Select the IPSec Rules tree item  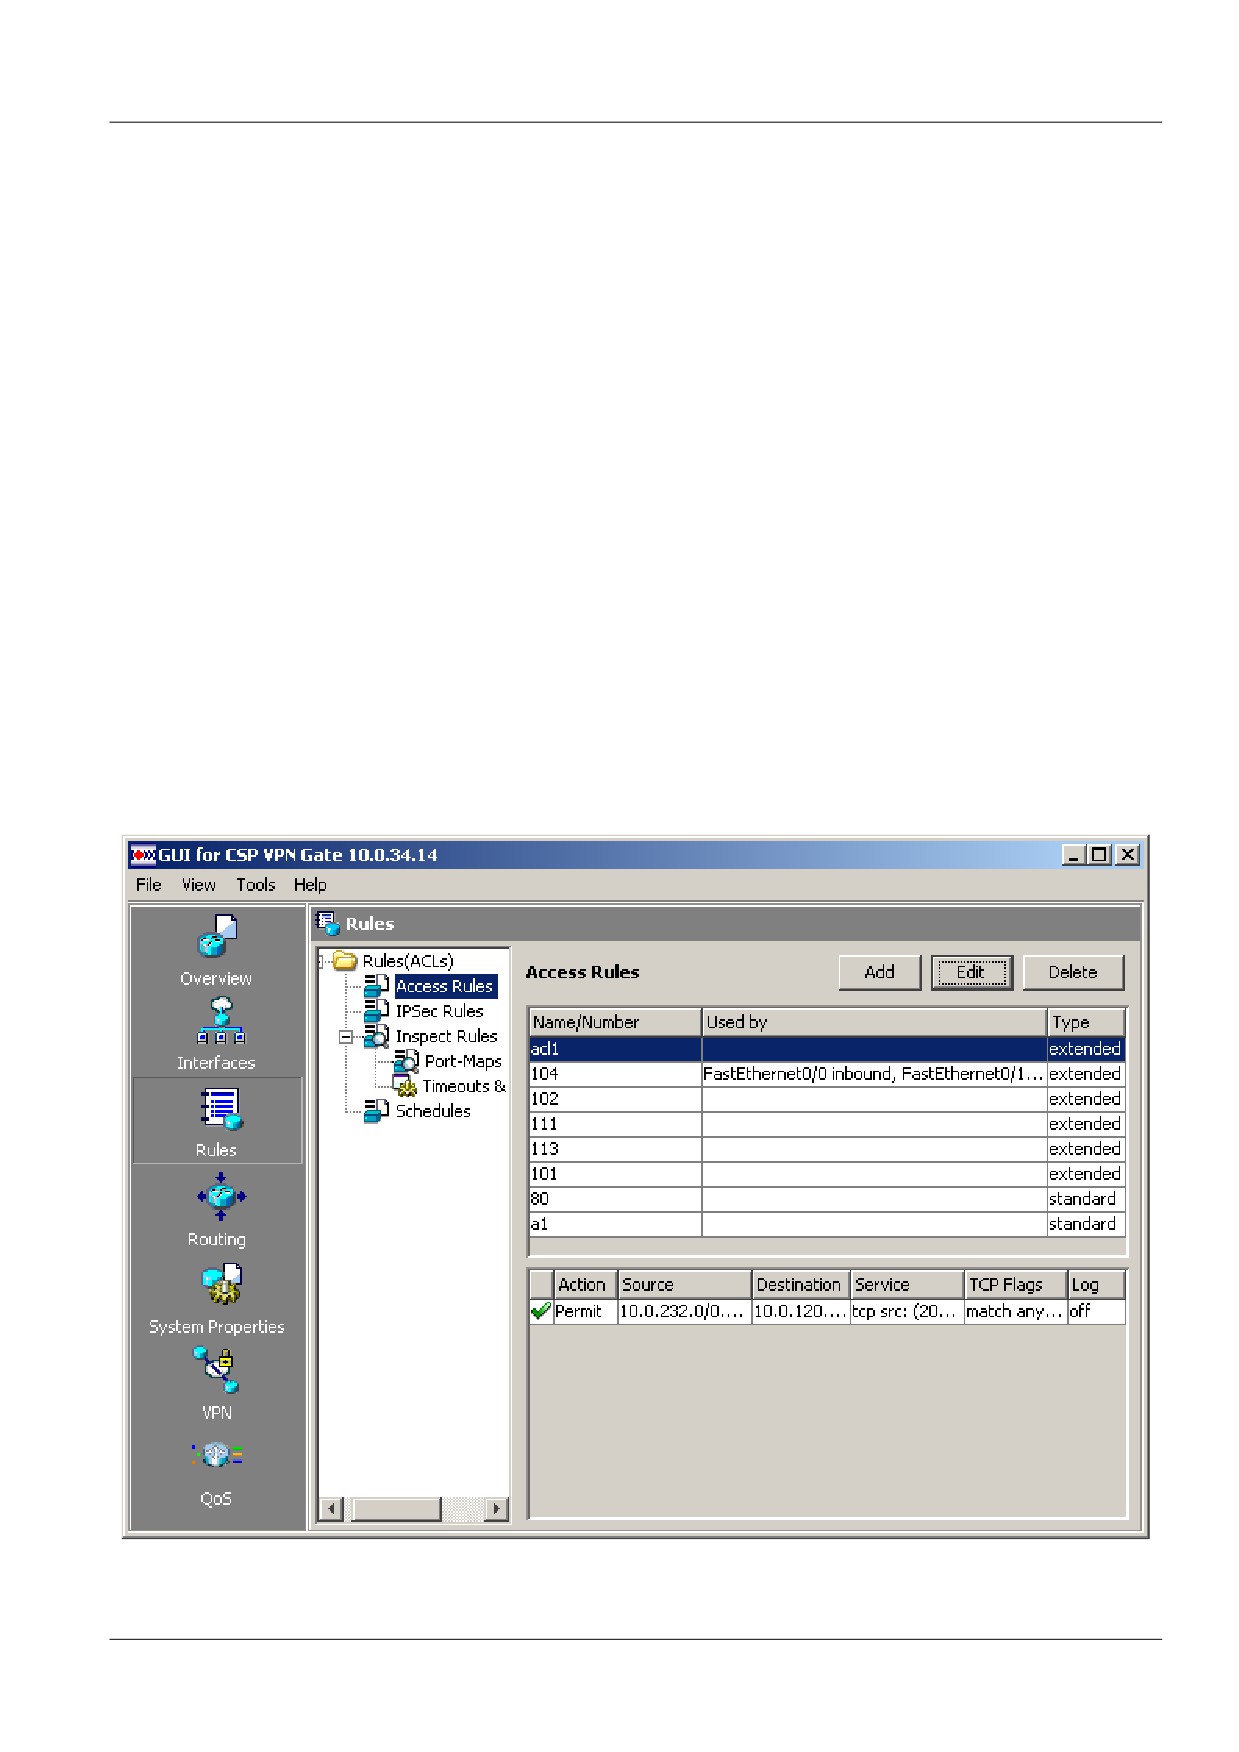click(x=439, y=1011)
